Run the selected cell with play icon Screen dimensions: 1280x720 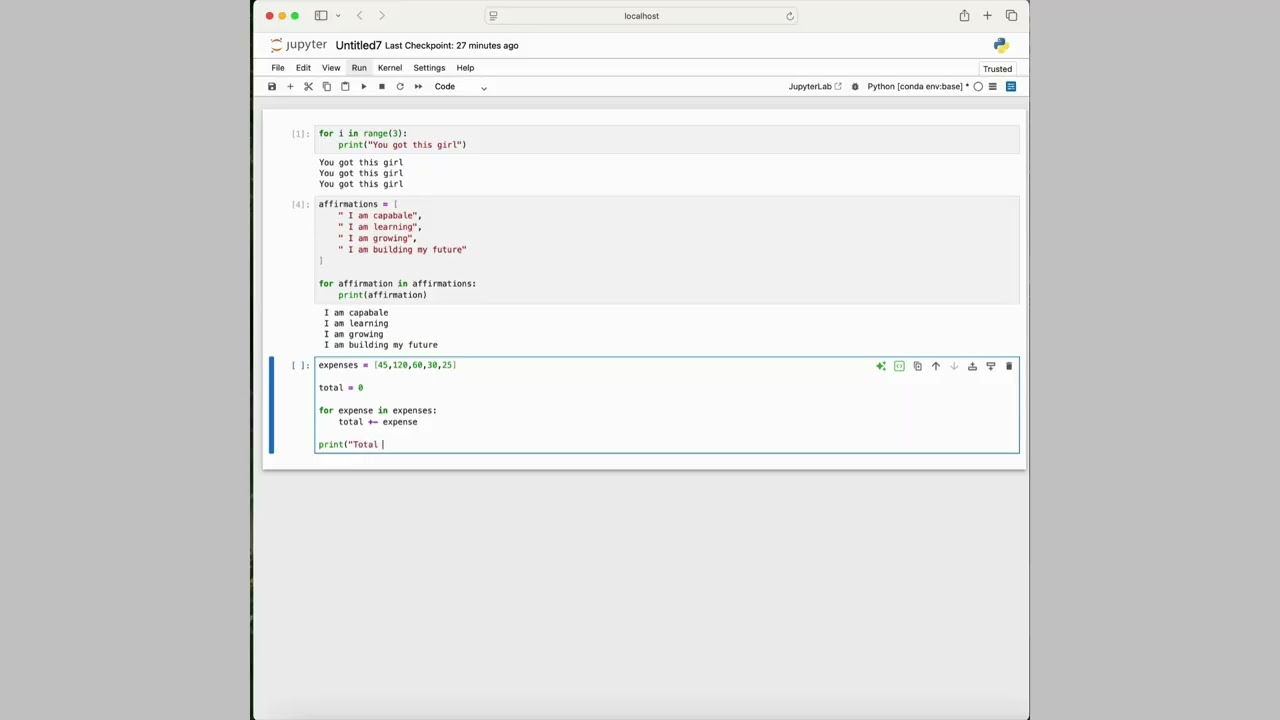[363, 87]
